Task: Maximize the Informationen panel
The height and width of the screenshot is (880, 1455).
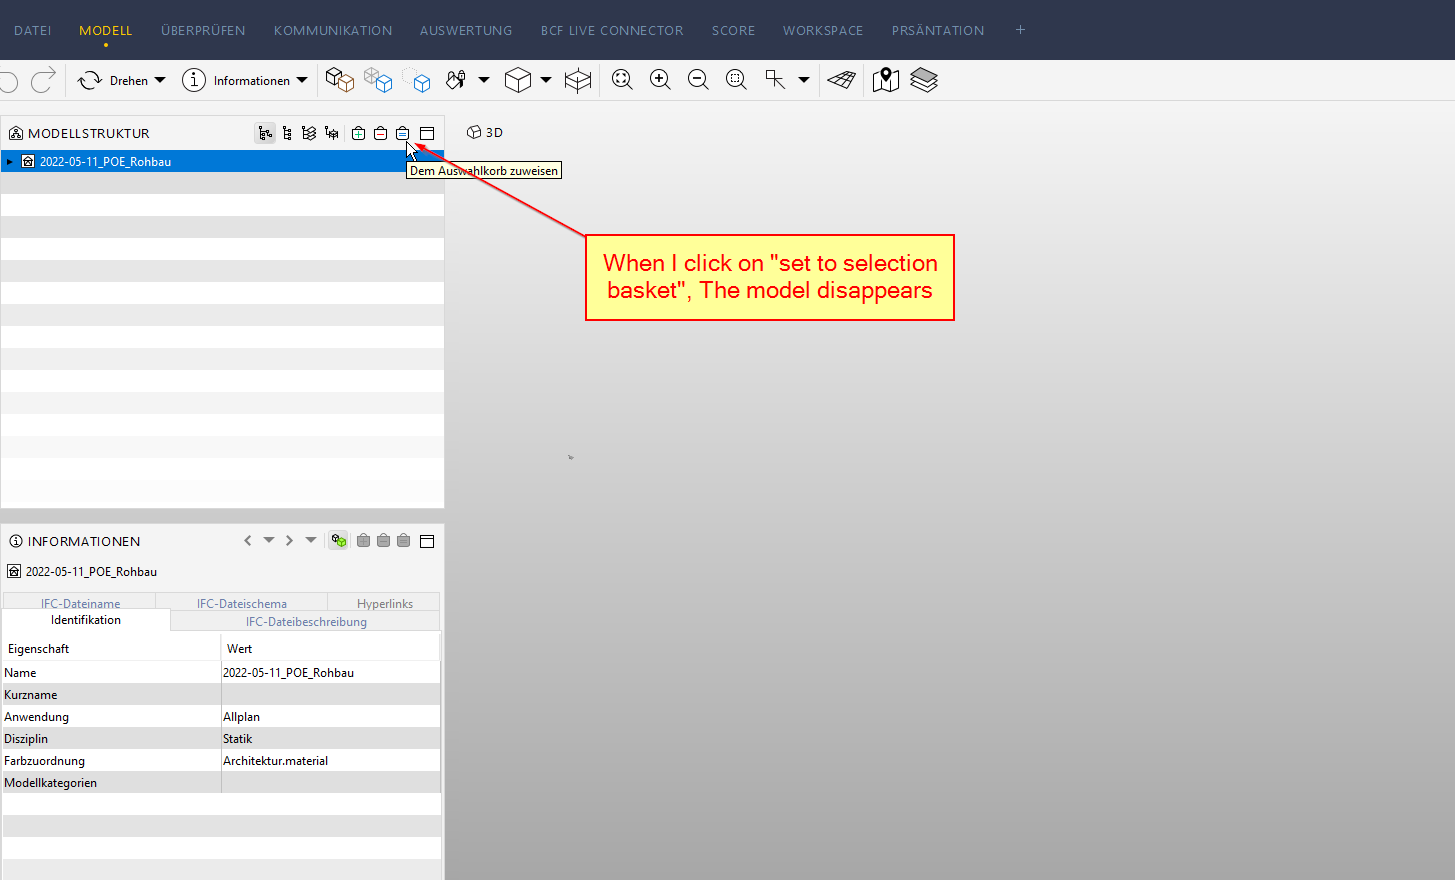Action: point(427,541)
